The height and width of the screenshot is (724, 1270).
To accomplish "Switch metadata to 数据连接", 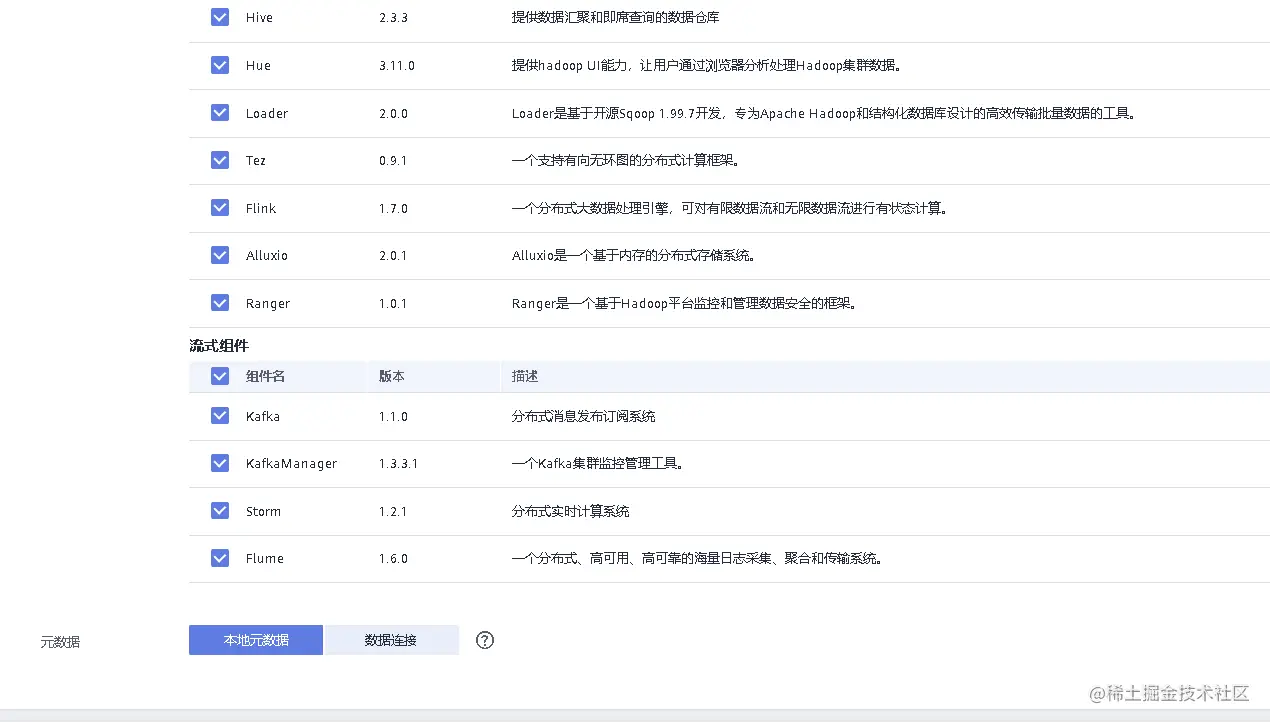I will (x=391, y=640).
